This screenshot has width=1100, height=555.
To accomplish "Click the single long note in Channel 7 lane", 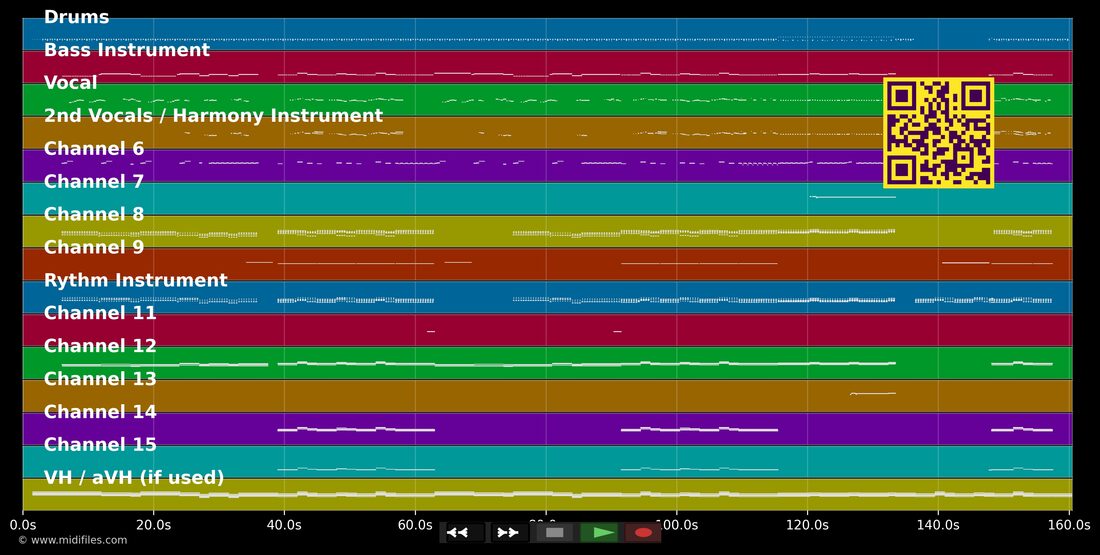I will [x=853, y=197].
